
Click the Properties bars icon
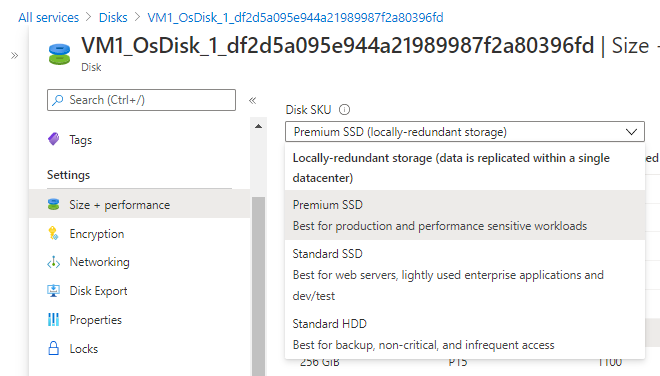pos(53,320)
